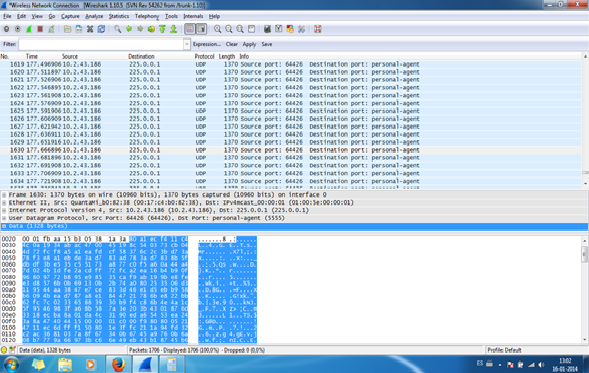The height and width of the screenshot is (373, 589).
Task: Stop the running capture
Action: [40, 29]
